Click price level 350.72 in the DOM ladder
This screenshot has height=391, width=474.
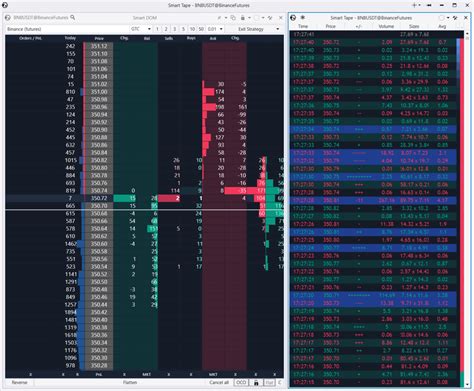tap(99, 198)
